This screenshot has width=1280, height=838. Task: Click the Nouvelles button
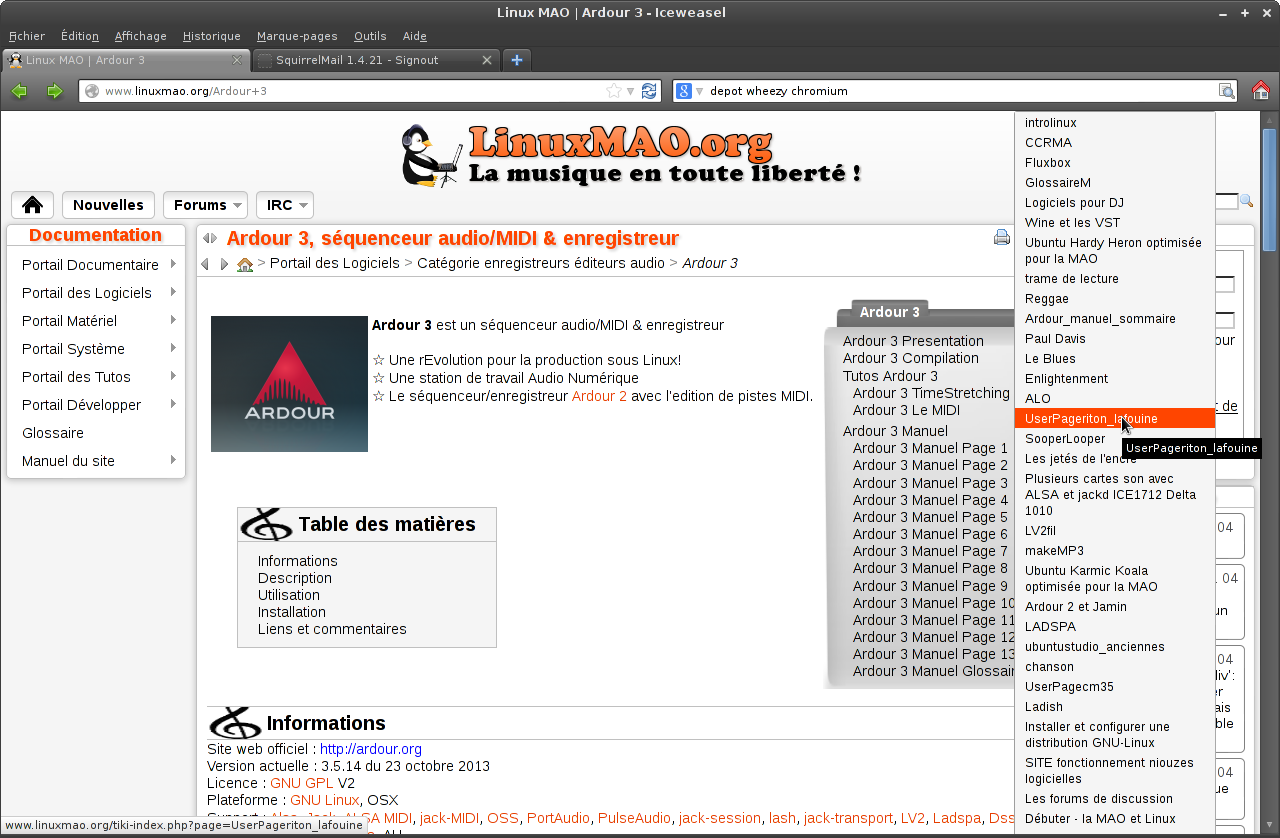tap(108, 205)
